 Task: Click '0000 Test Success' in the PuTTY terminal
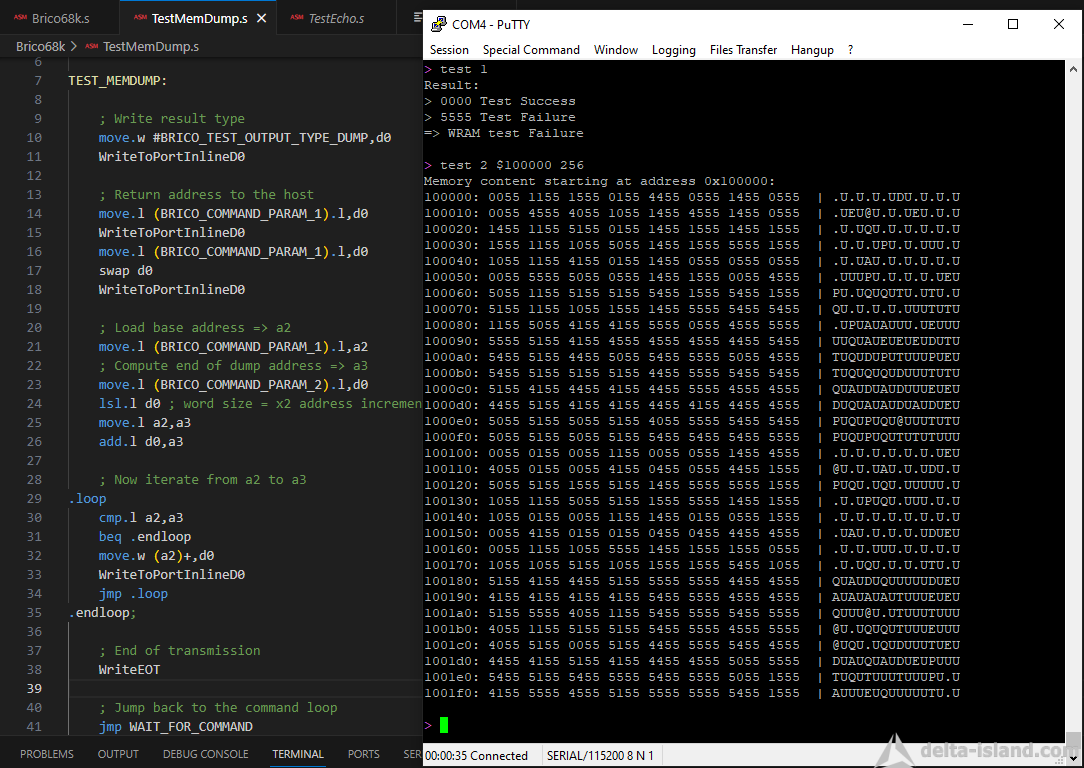coord(507,101)
